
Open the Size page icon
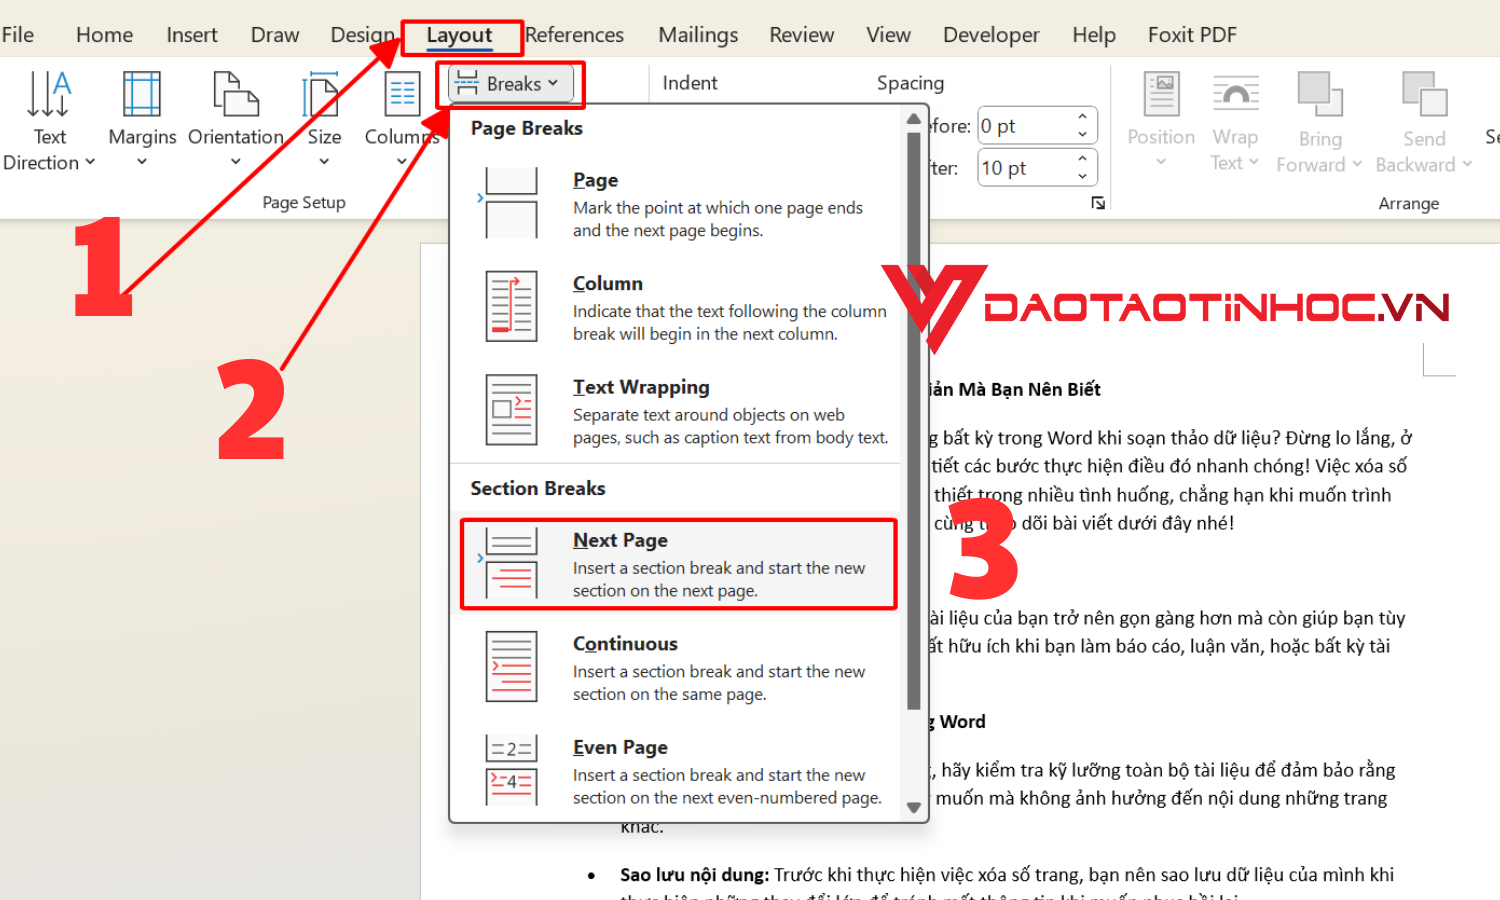(322, 96)
